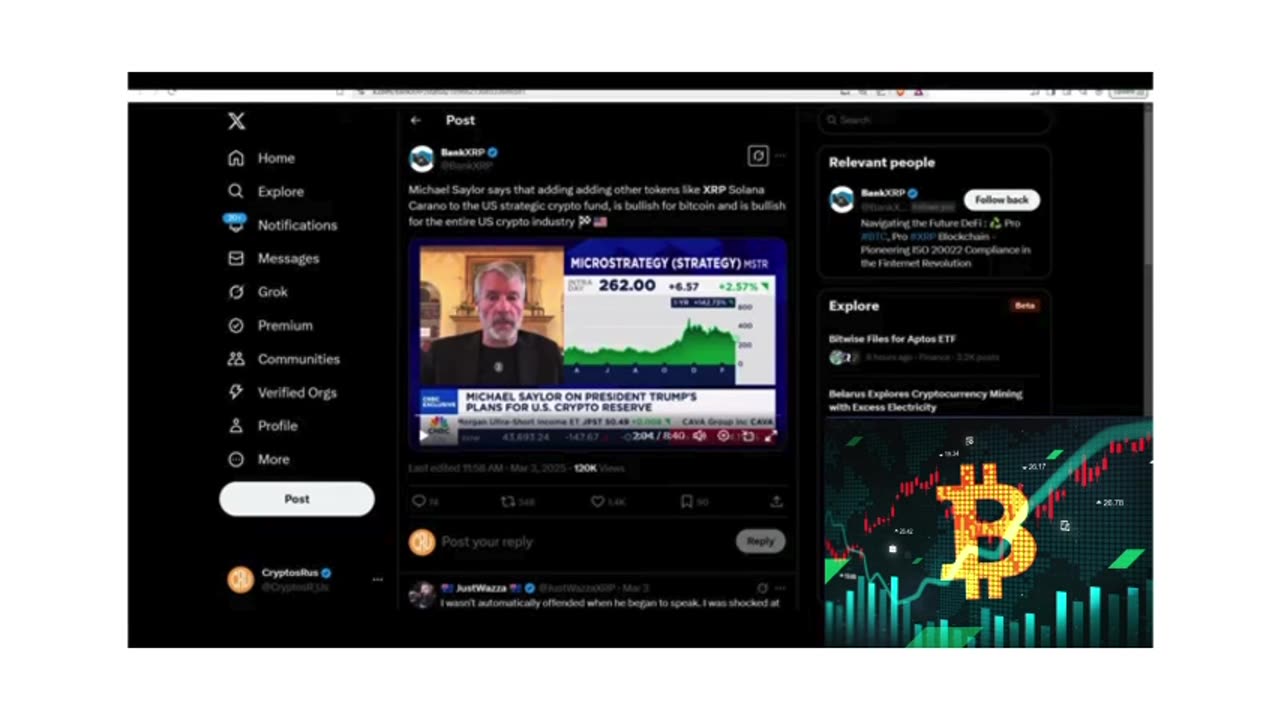The width and height of the screenshot is (1280, 720).
Task: Toggle fullscreen on the video
Action: 770,436
